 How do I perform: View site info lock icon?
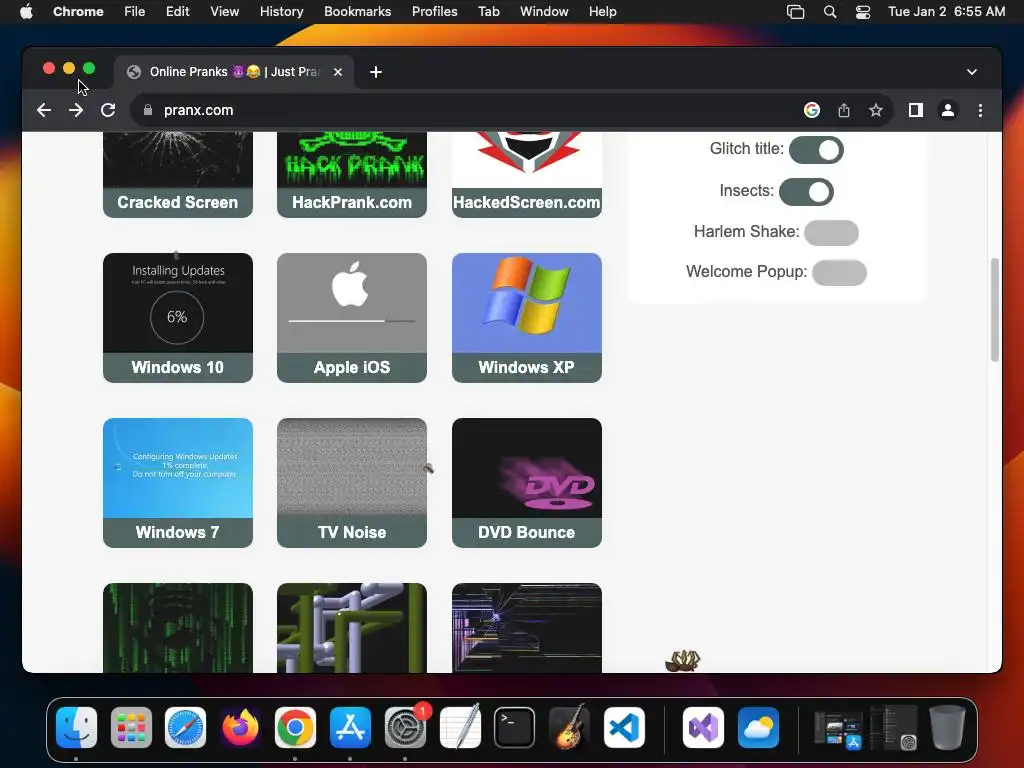pyautogui.click(x=148, y=110)
